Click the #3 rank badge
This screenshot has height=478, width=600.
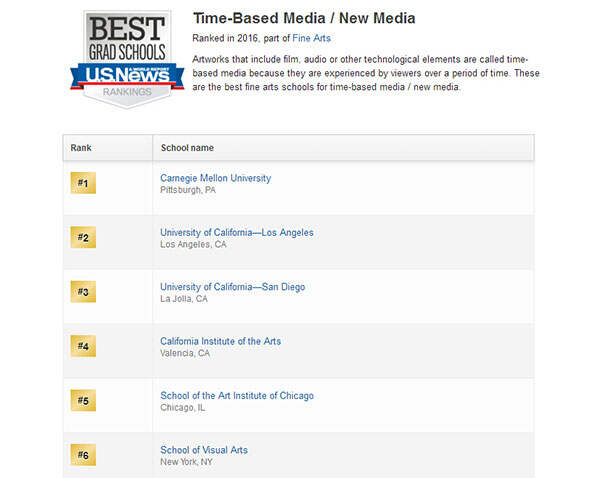tap(83, 292)
